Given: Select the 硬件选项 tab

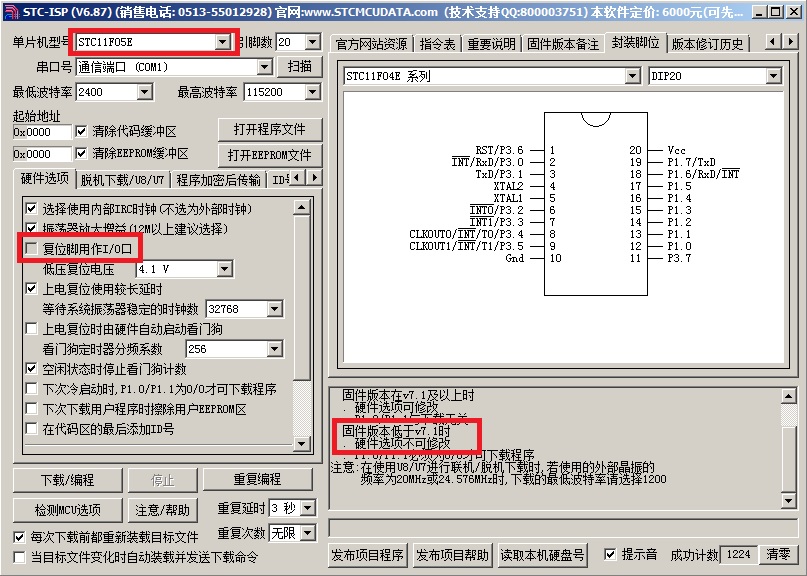Looking at the screenshot, I should click(x=45, y=179).
